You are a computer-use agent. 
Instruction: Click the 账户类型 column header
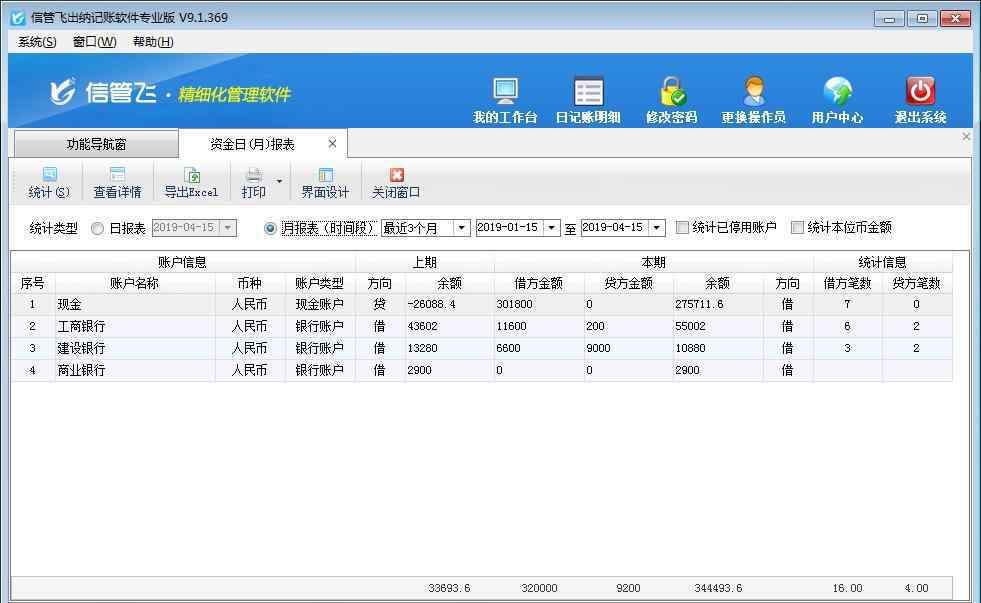(x=319, y=283)
